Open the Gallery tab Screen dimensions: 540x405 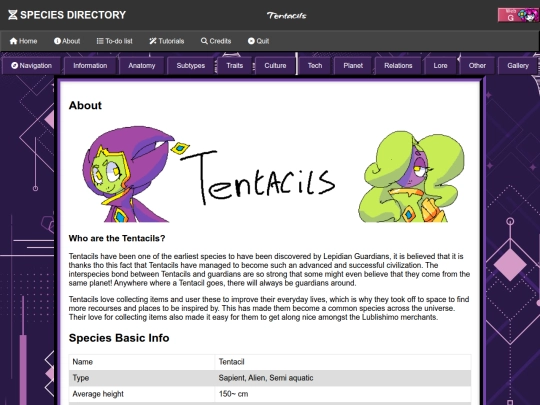pos(518,65)
